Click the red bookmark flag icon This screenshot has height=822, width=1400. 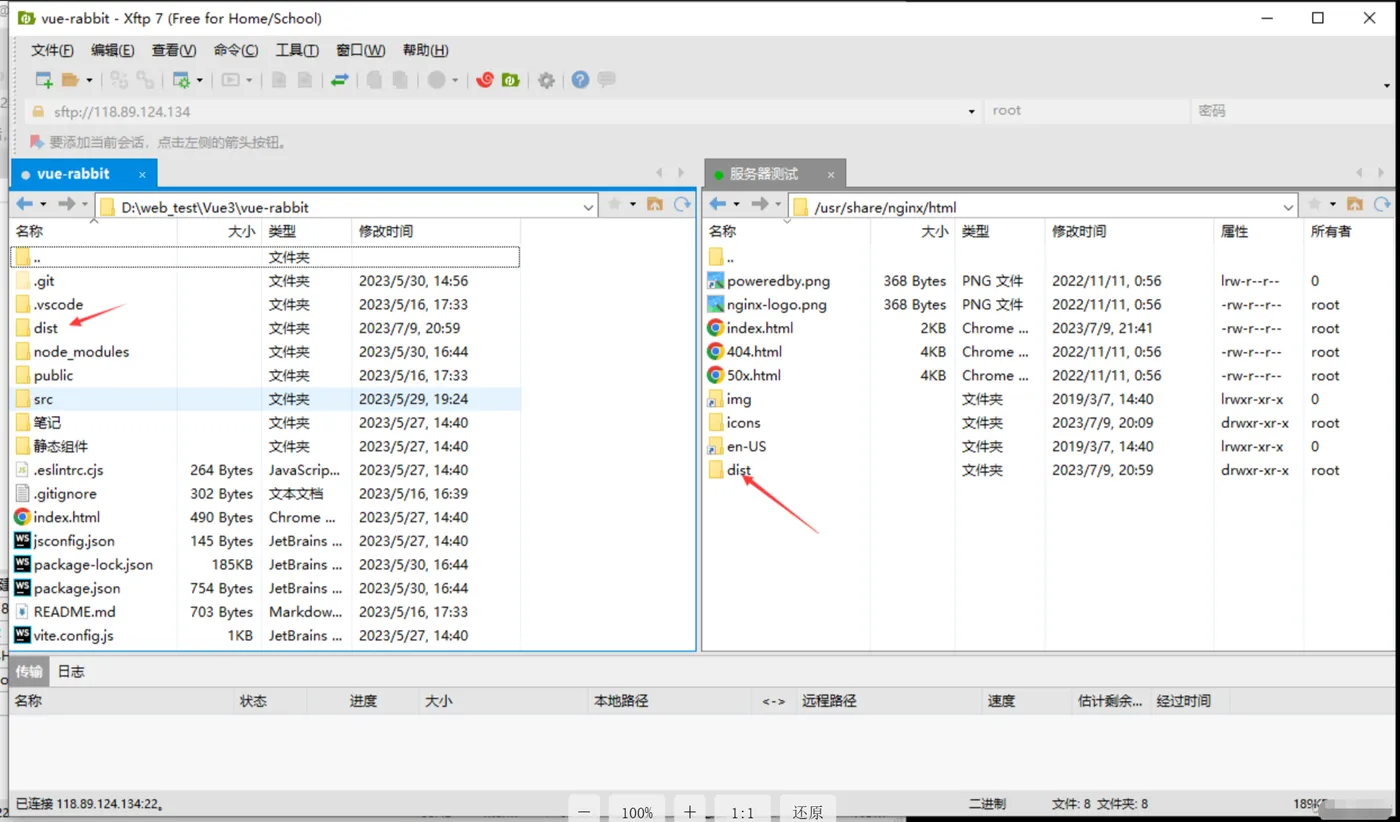point(37,142)
